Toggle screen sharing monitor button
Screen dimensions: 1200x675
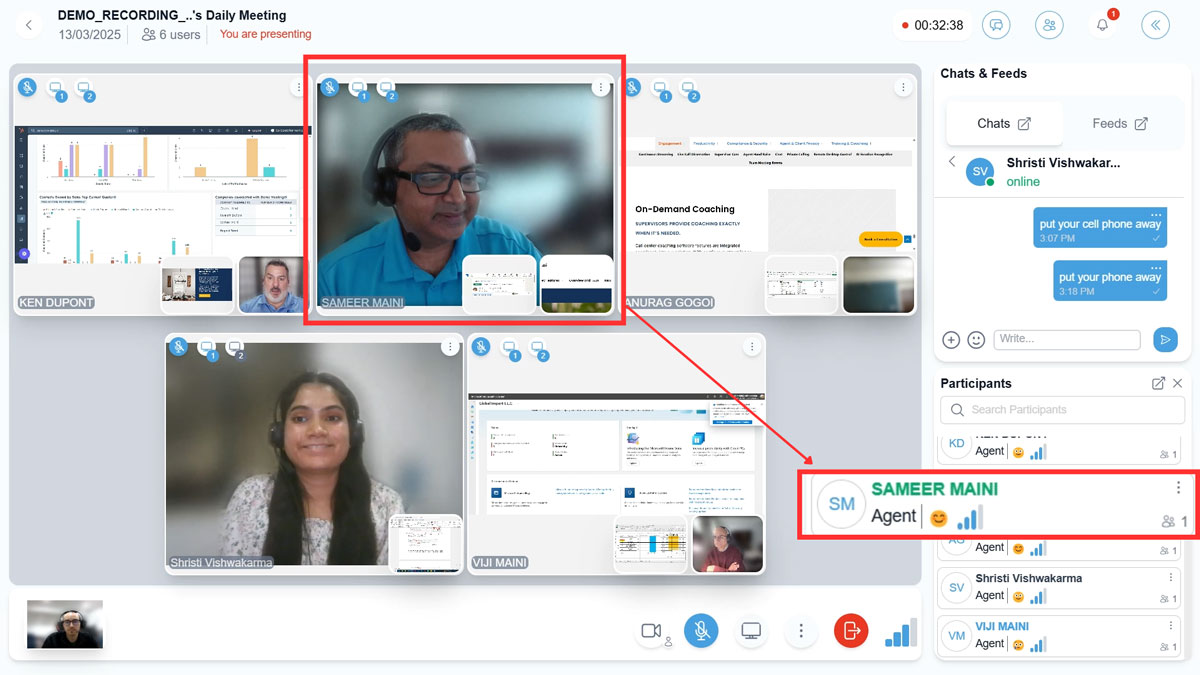click(x=751, y=631)
